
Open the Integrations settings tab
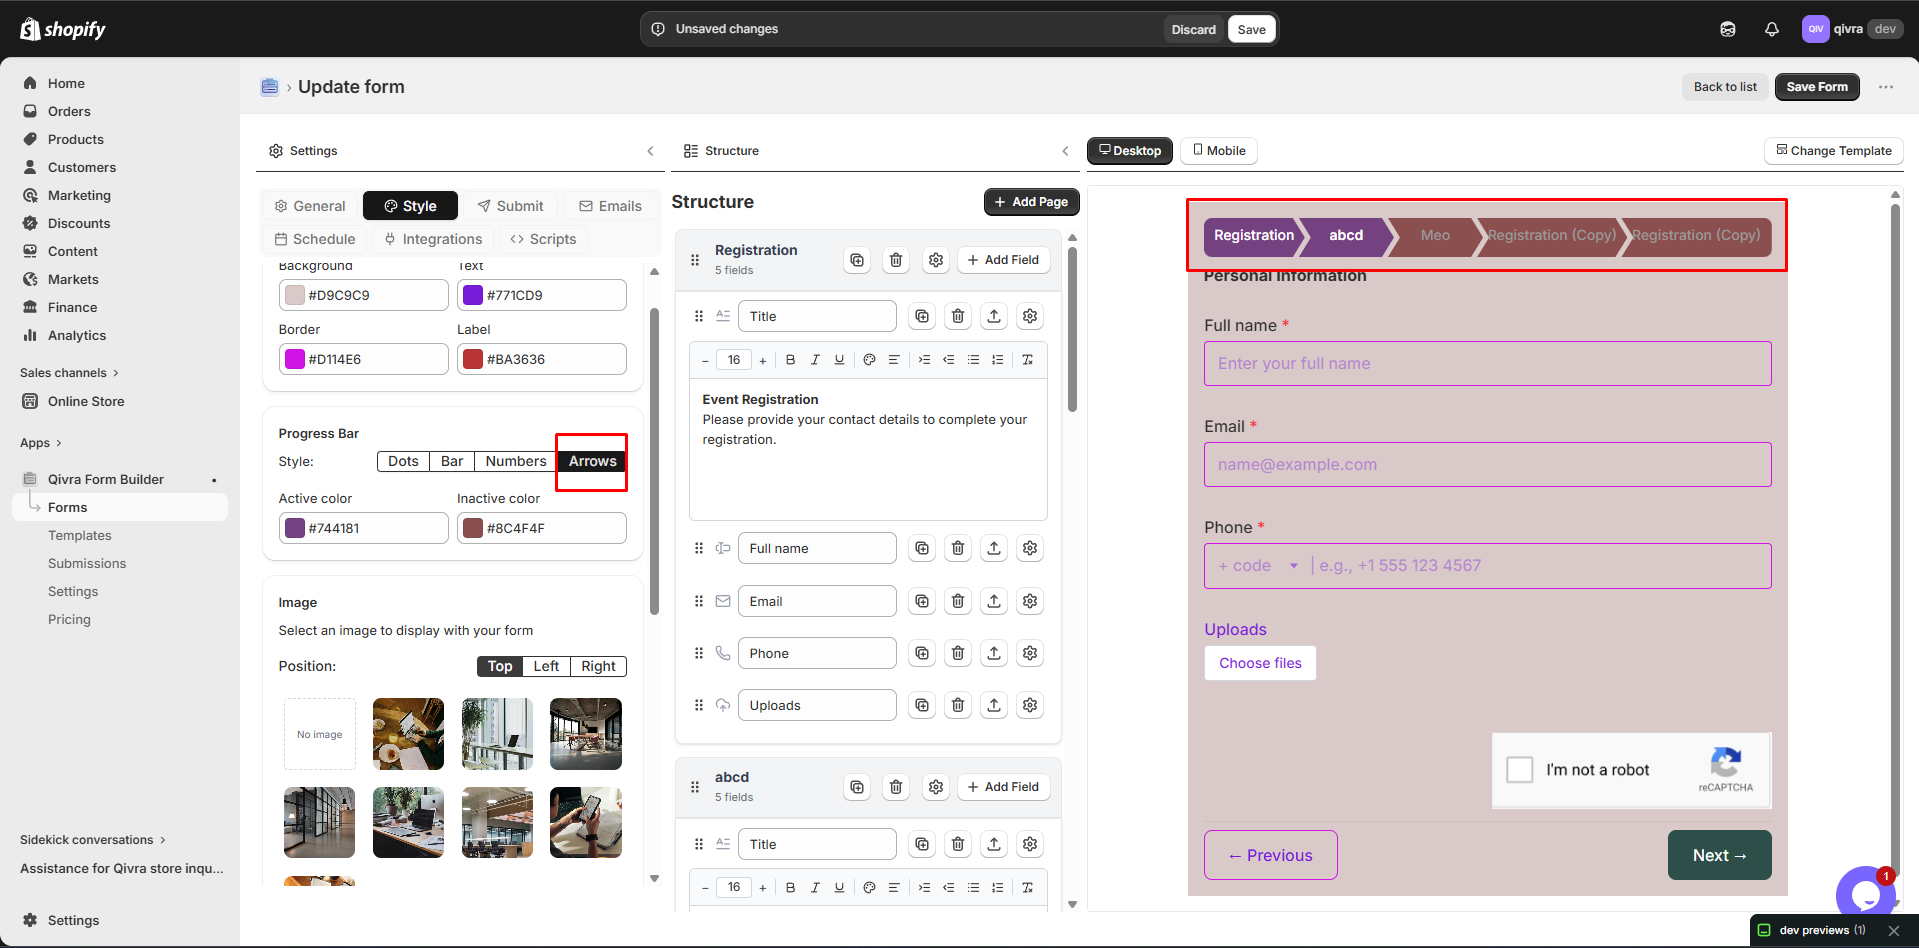[434, 239]
